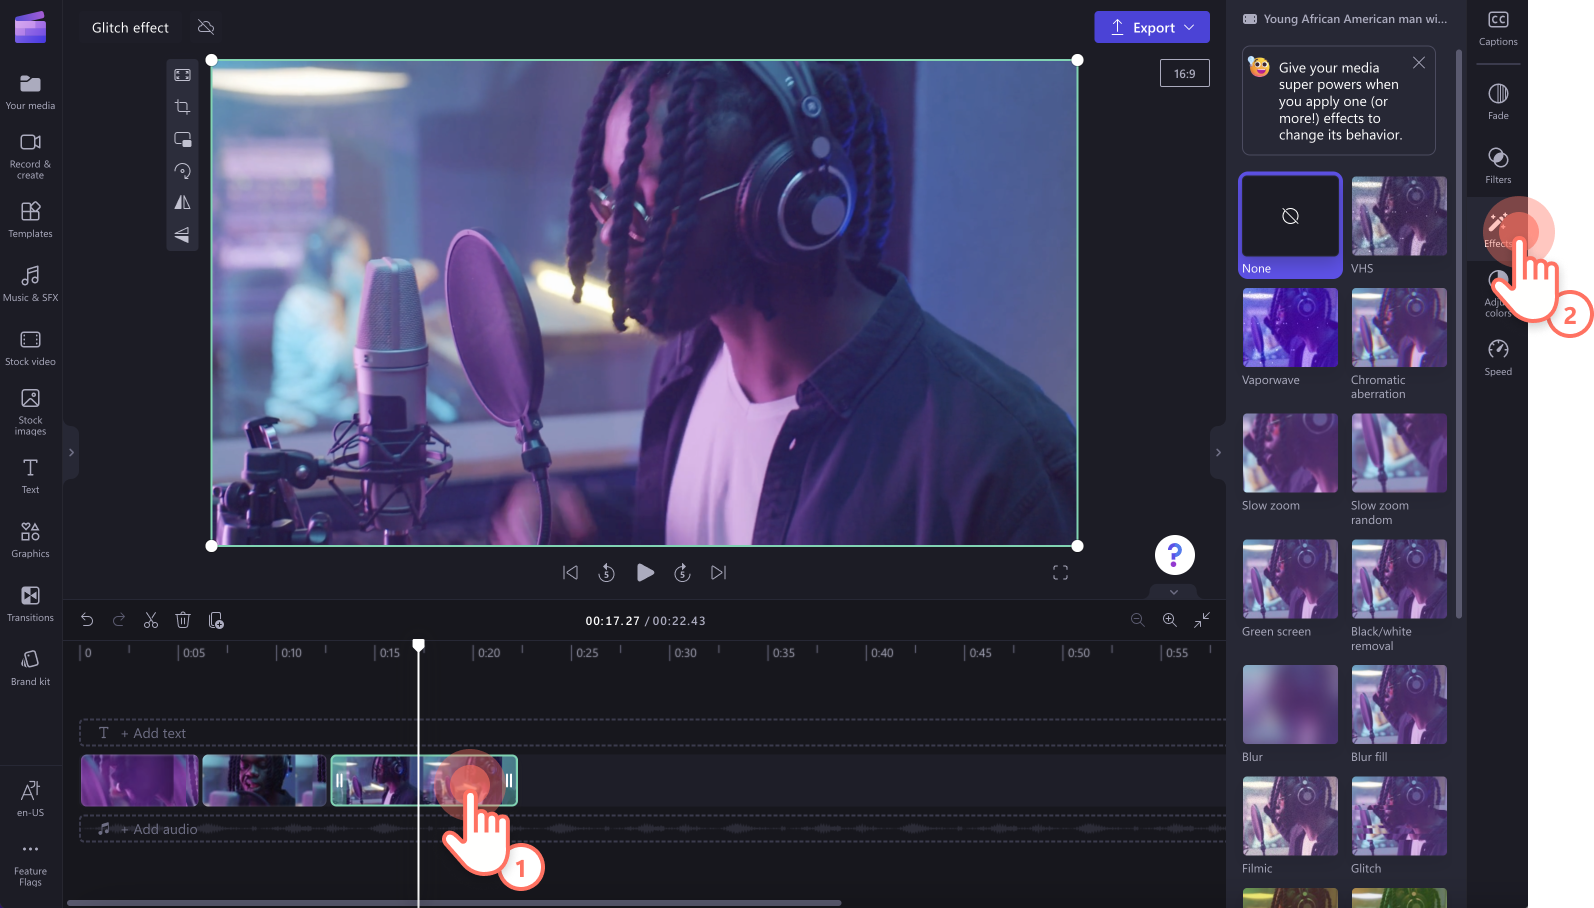Open the Fade tab
The width and height of the screenshot is (1594, 908).
pos(1498,102)
